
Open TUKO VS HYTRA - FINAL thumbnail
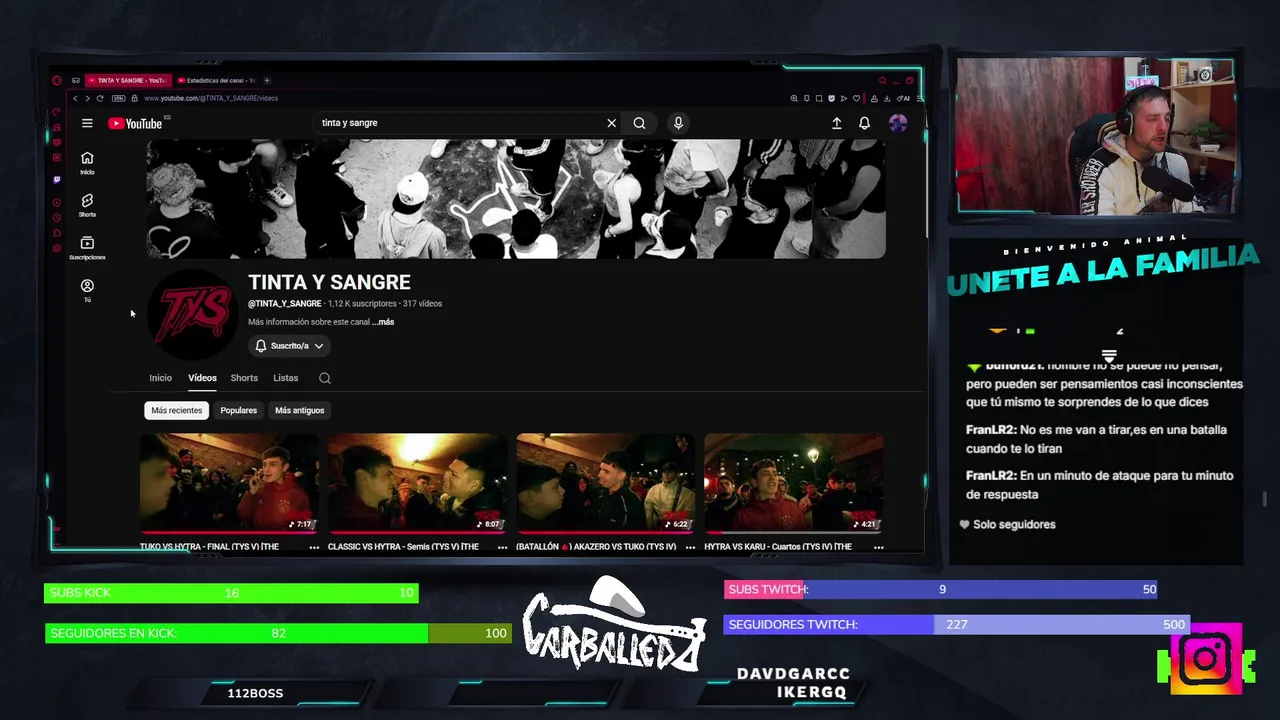pyautogui.click(x=229, y=483)
